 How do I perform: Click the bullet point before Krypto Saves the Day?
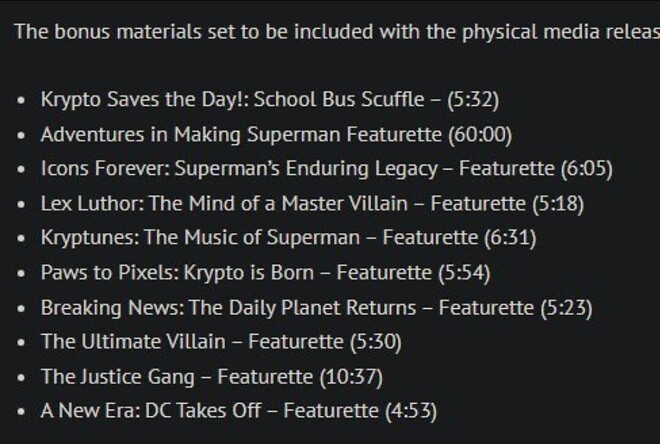[x=23, y=101]
